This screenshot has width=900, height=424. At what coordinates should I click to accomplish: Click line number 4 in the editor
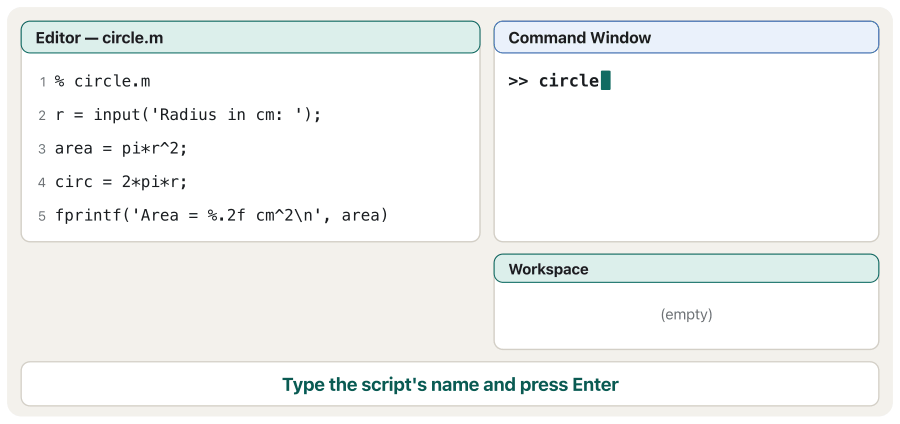click(42, 182)
